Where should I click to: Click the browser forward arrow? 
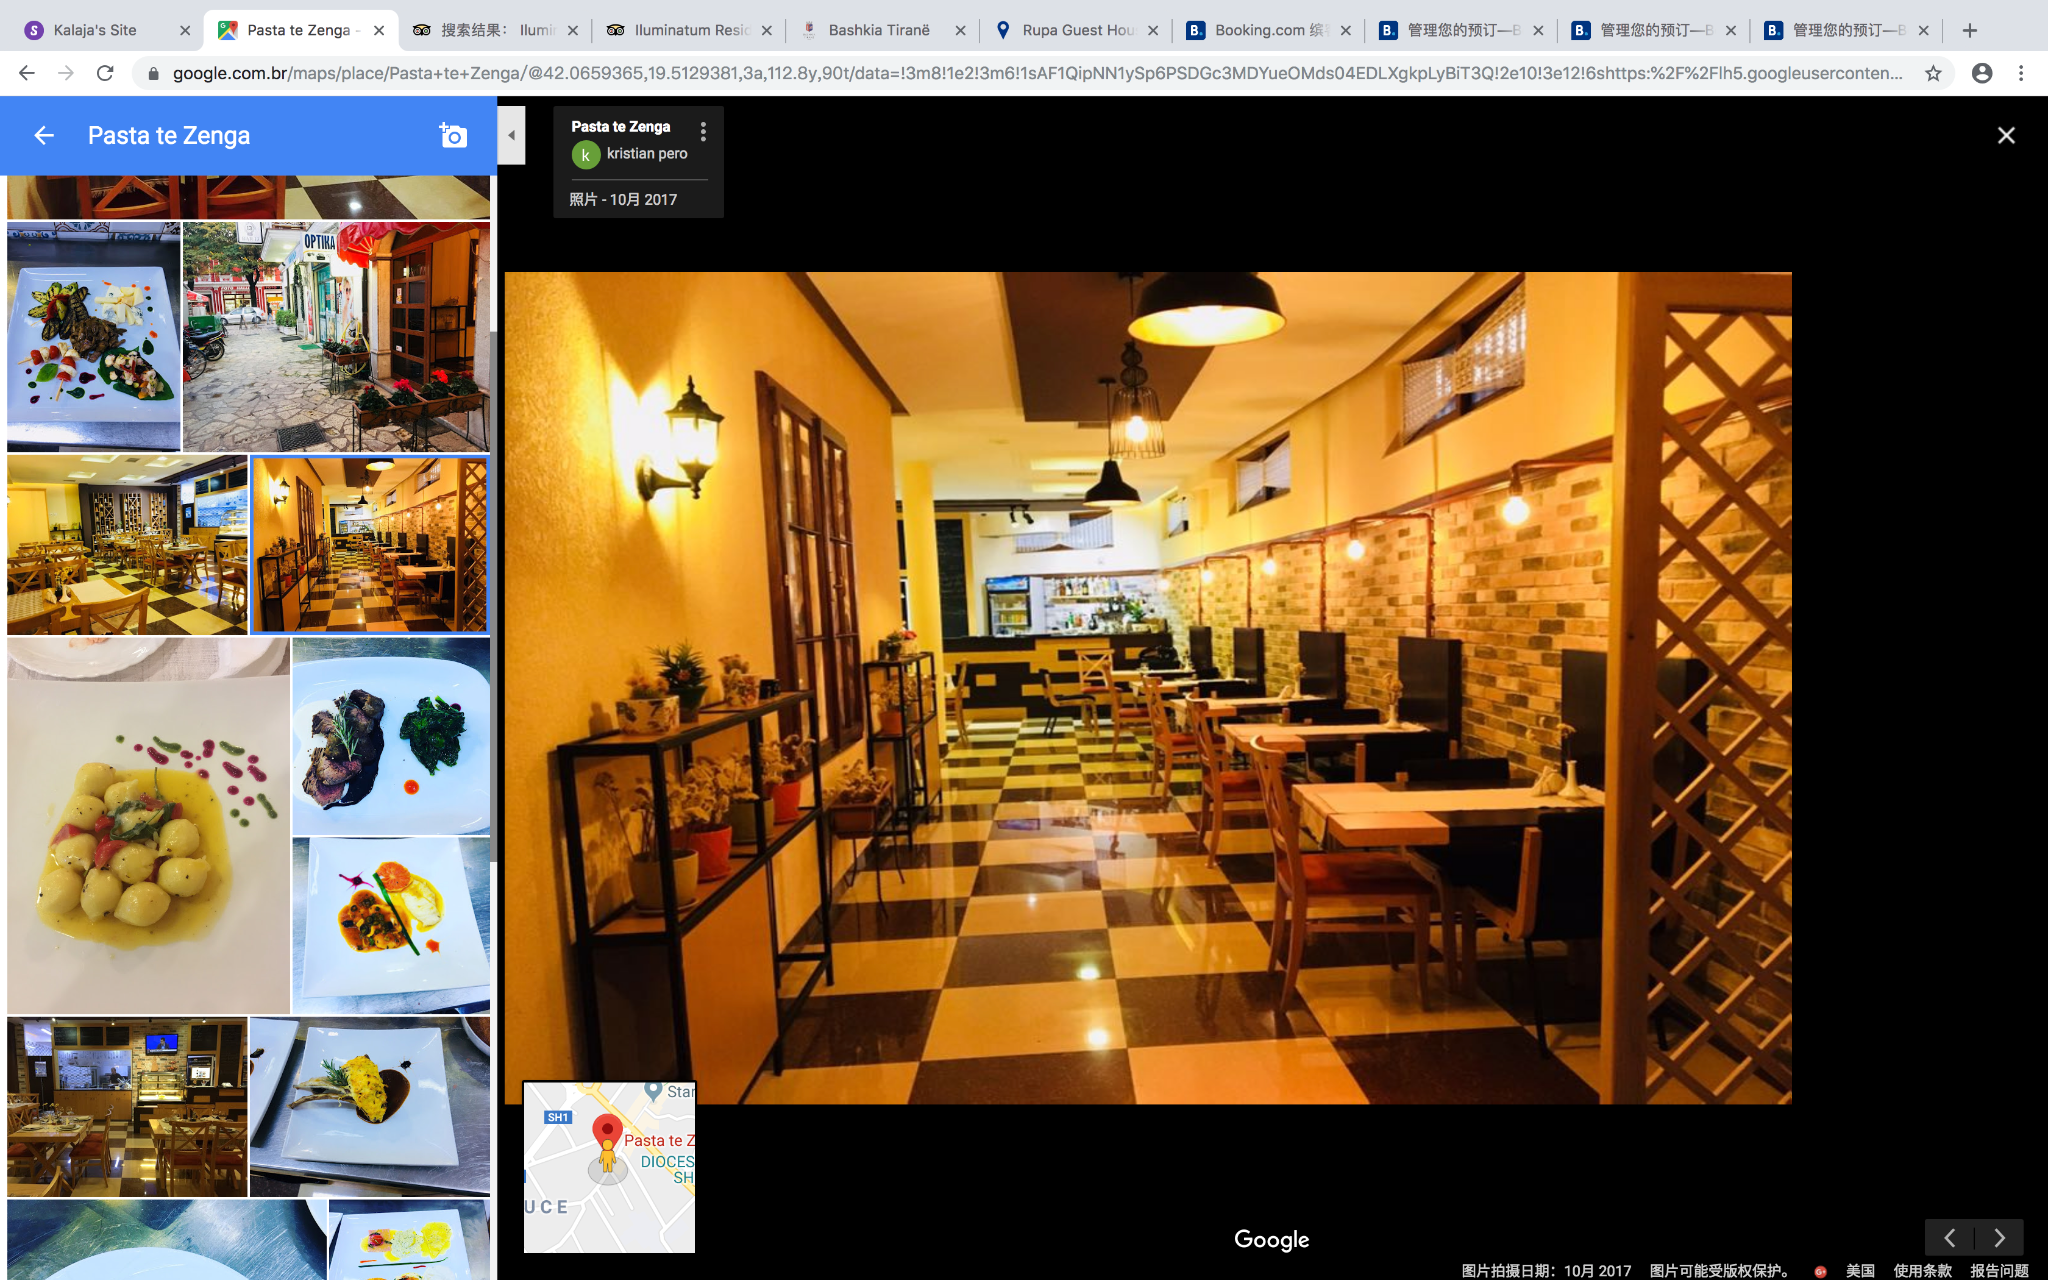point(66,73)
